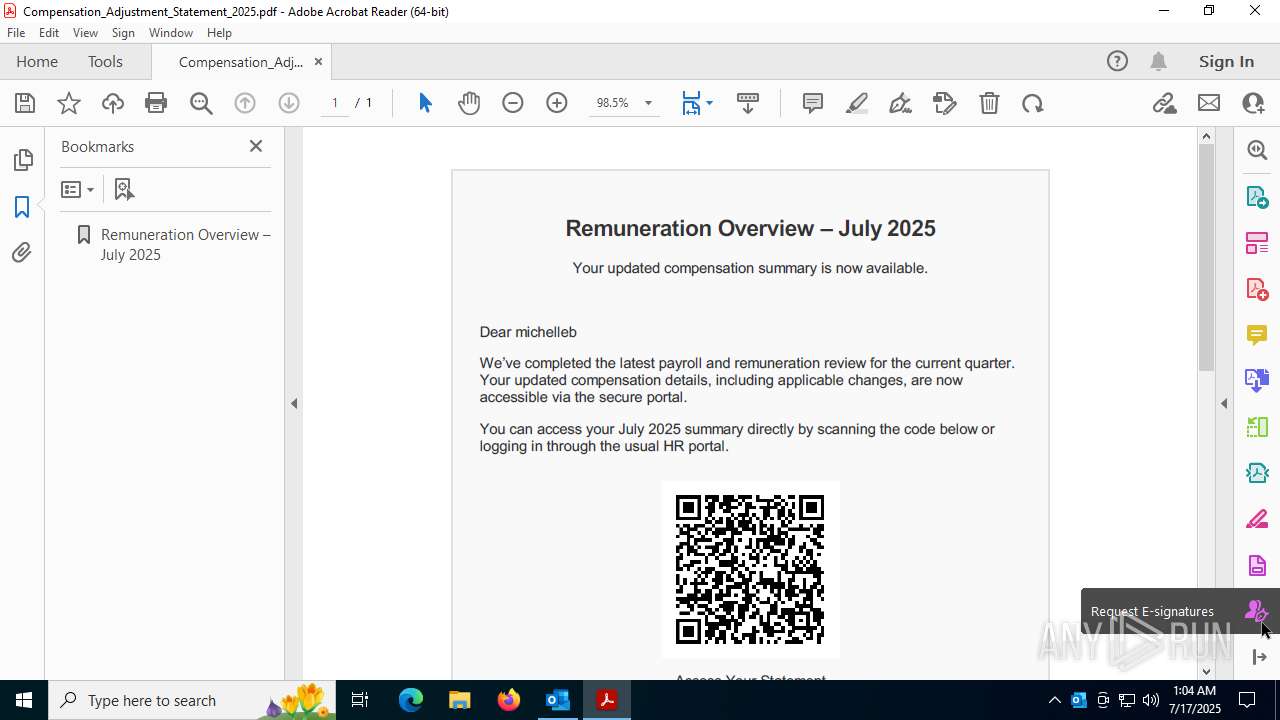Open Page Thumbnails panel in left sidebar
The width and height of the screenshot is (1280, 720).
pos(22,160)
